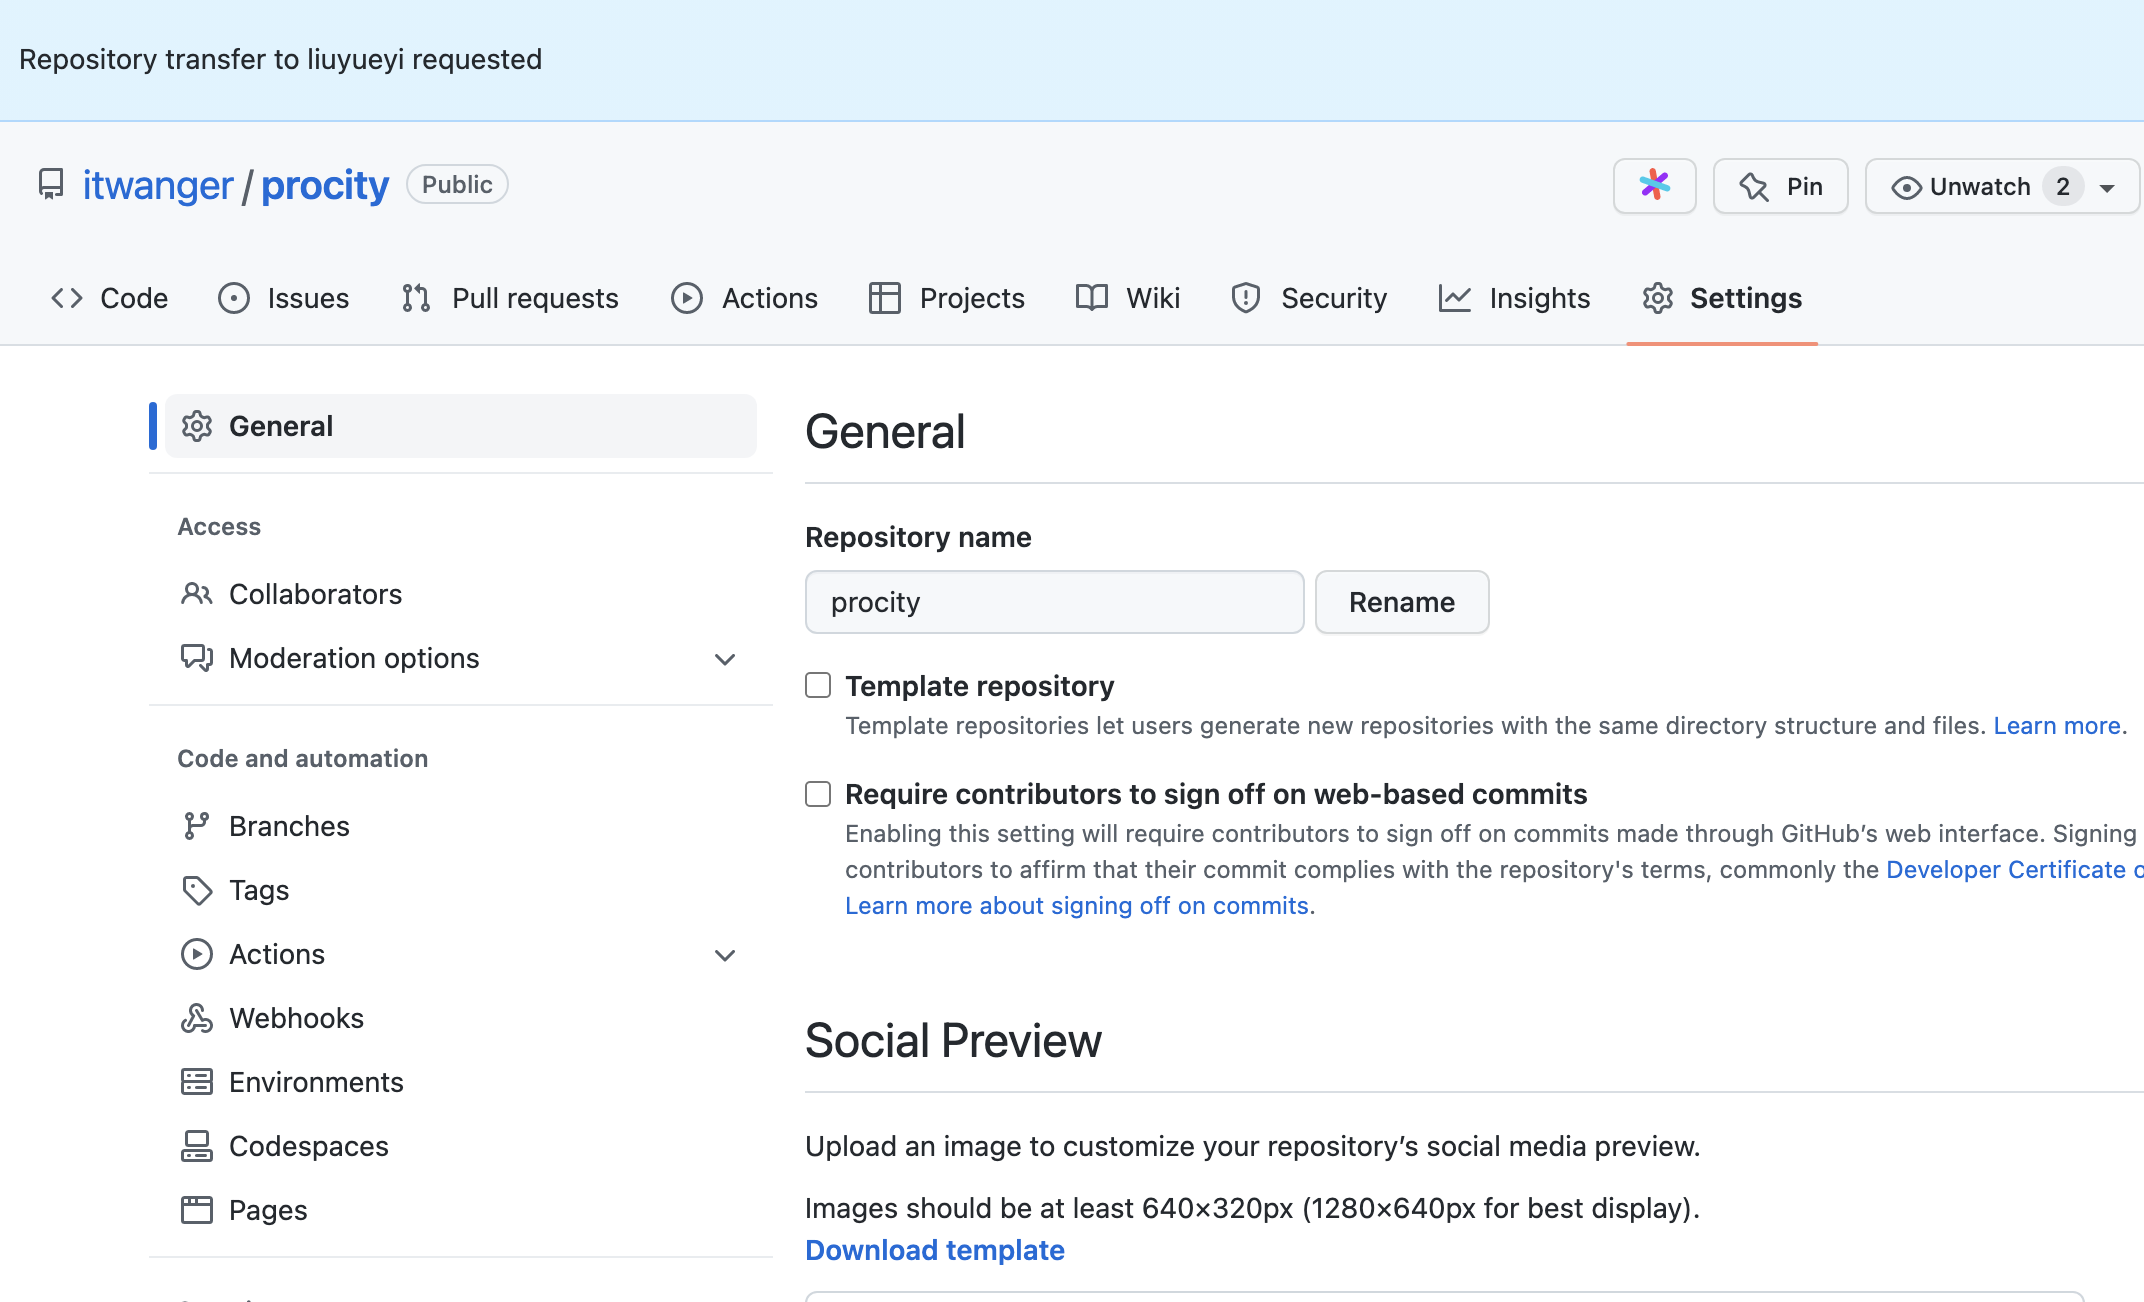Expand Moderation options chevron
The image size is (2144, 1302).
725,659
